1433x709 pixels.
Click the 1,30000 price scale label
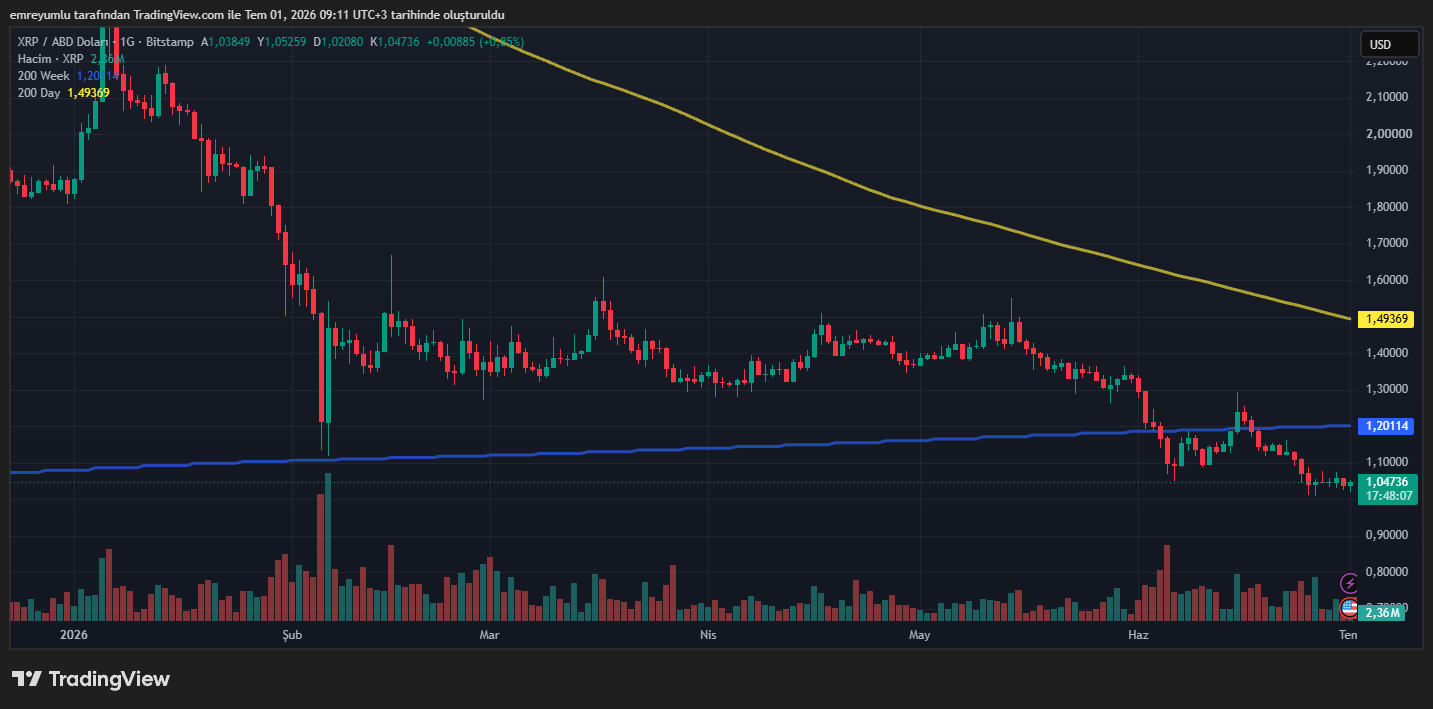click(x=1388, y=389)
